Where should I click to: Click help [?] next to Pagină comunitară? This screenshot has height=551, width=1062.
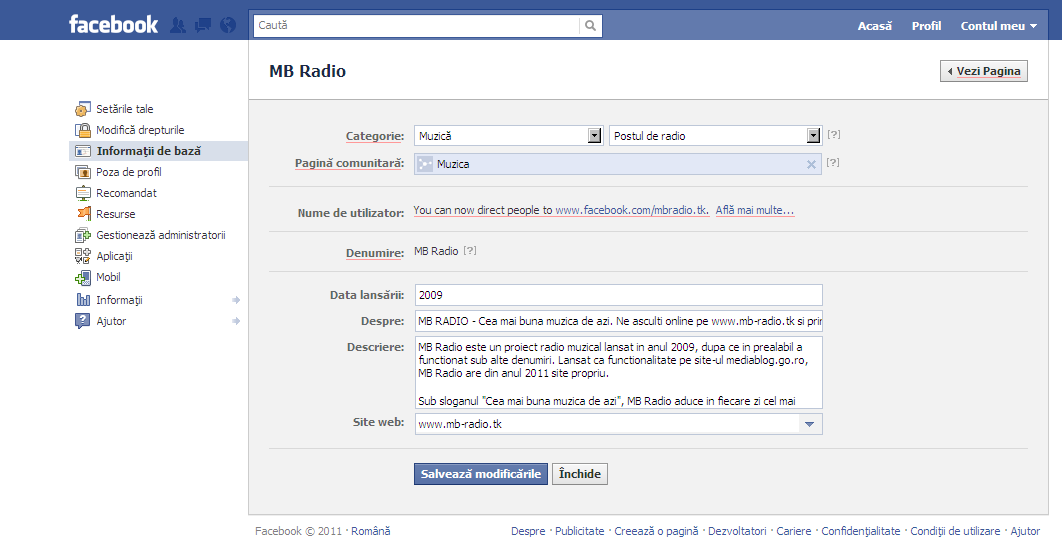(x=833, y=162)
